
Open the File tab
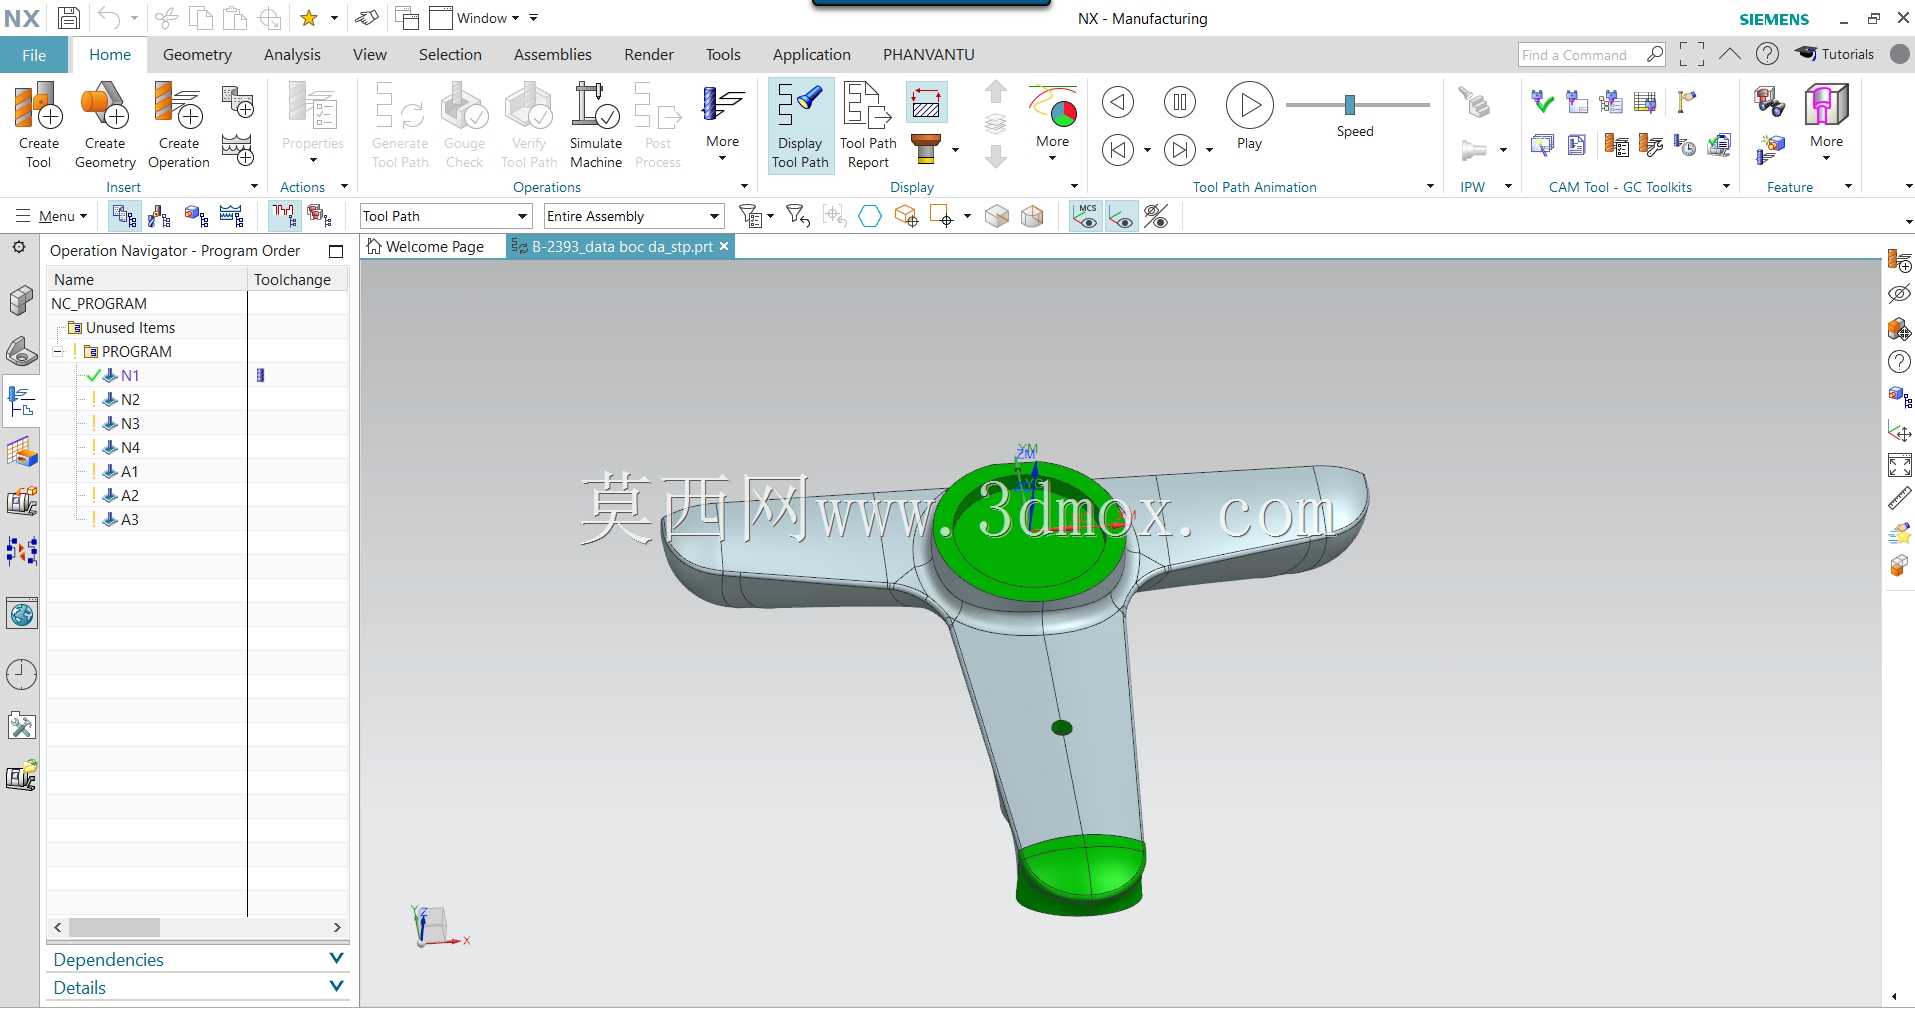[34, 55]
